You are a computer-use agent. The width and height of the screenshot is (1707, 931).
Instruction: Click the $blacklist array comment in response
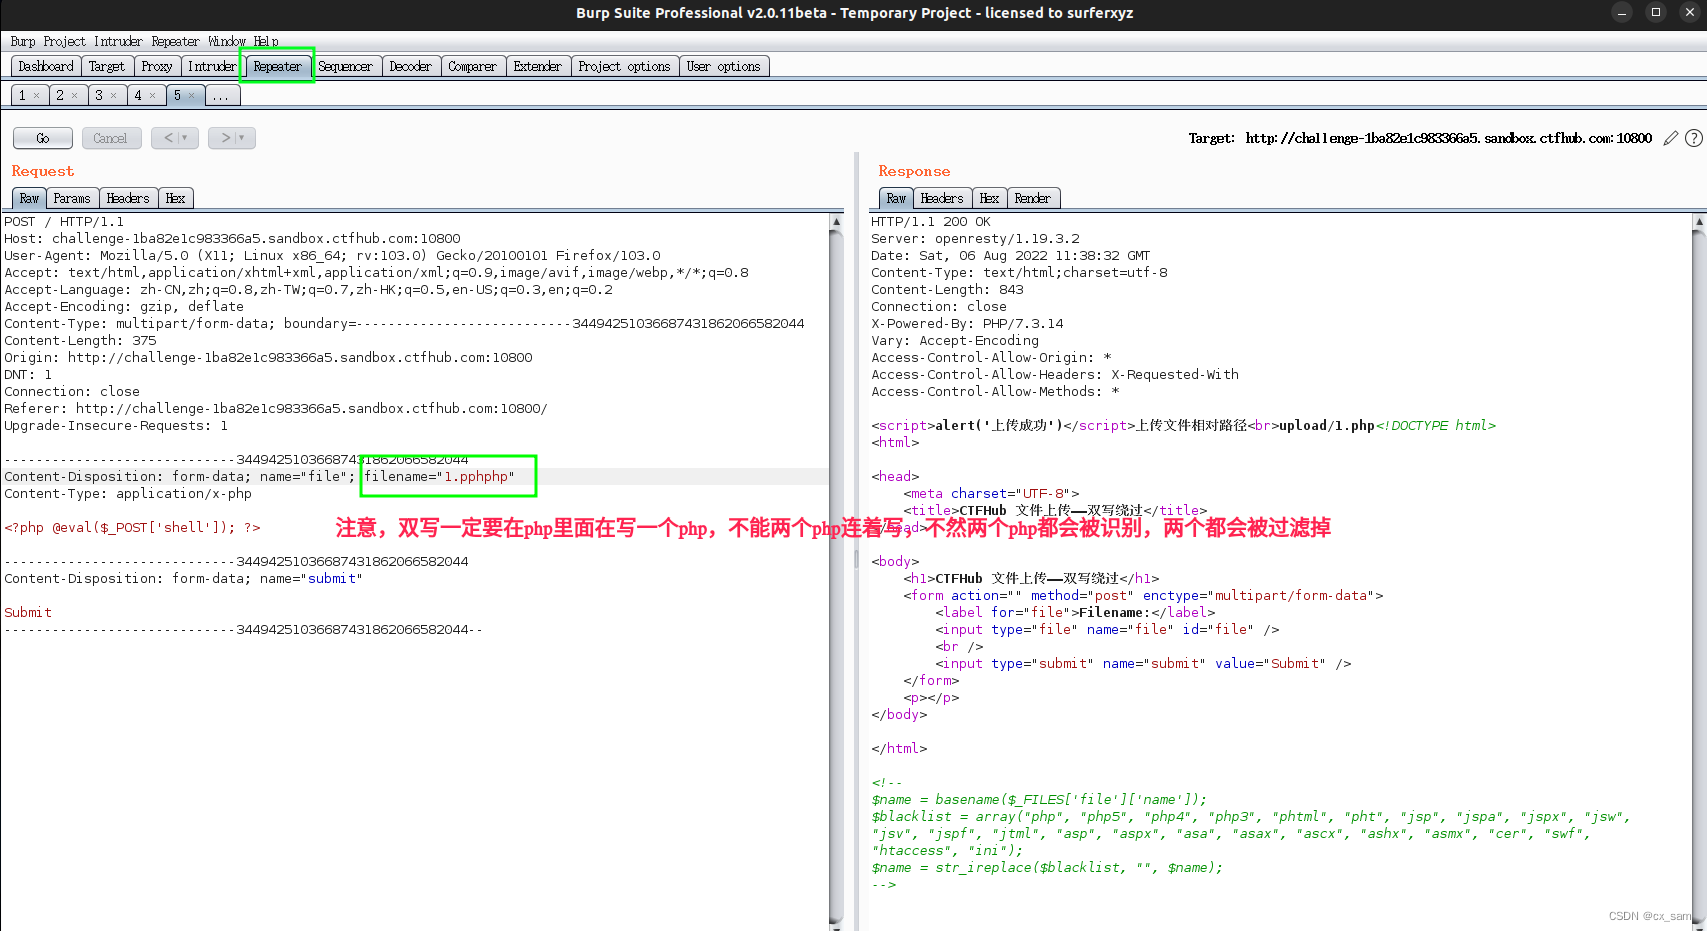(1251, 834)
